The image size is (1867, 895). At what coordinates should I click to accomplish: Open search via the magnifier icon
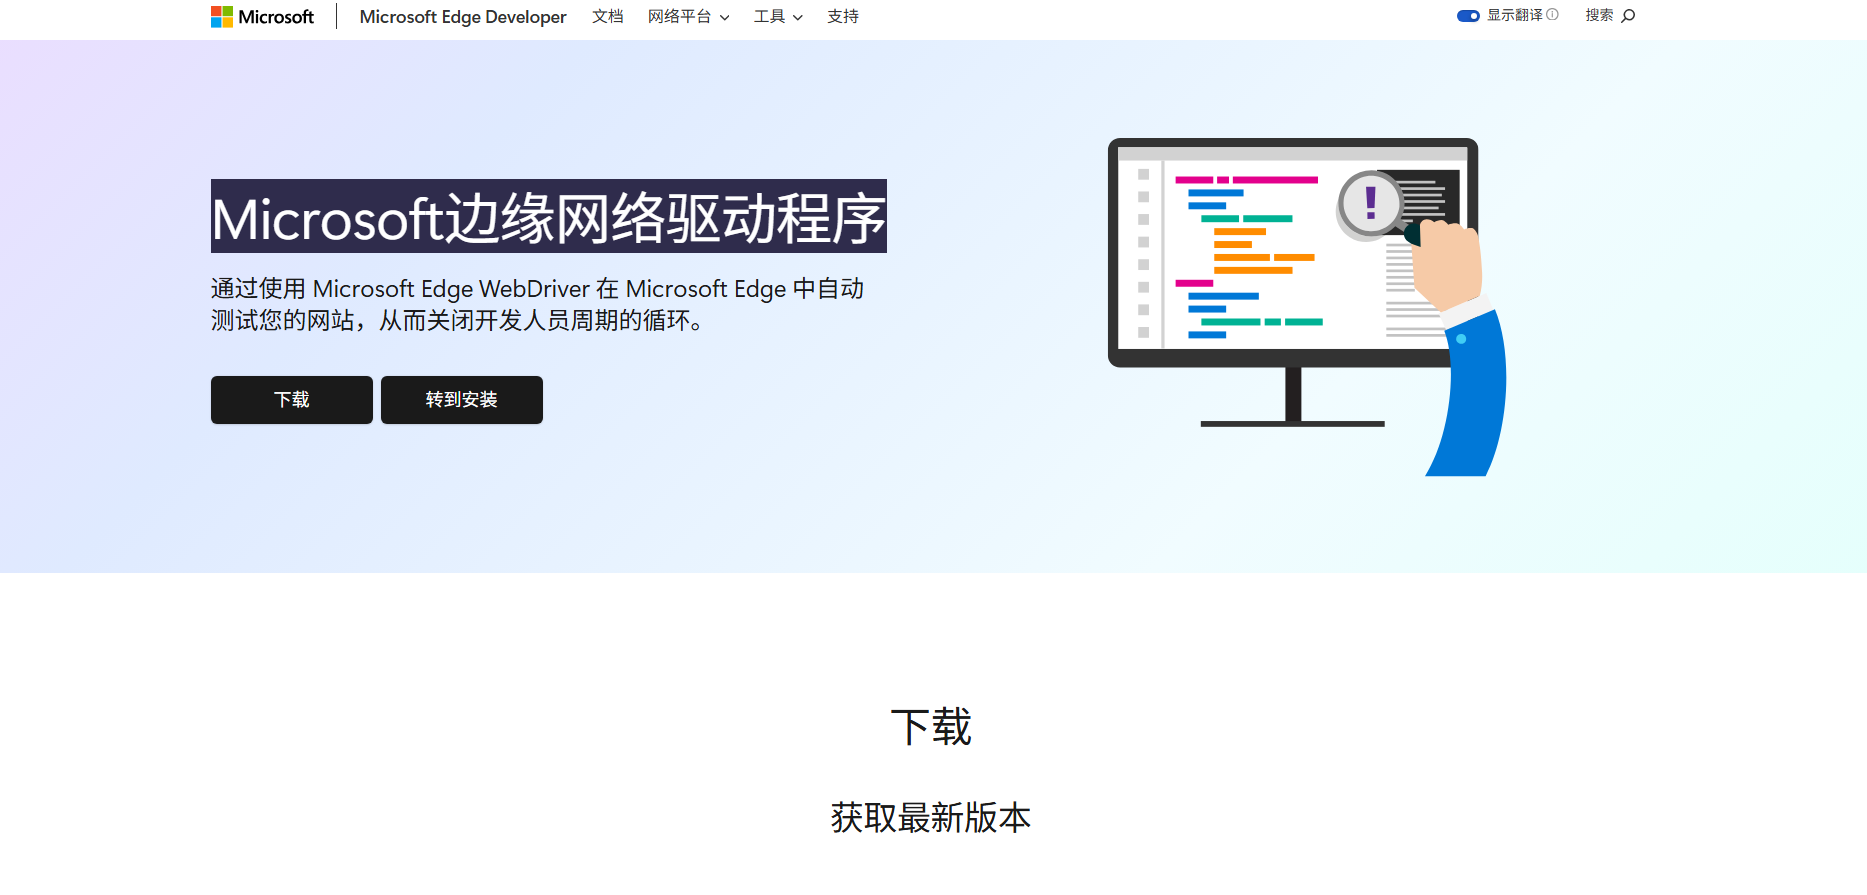pyautogui.click(x=1628, y=16)
